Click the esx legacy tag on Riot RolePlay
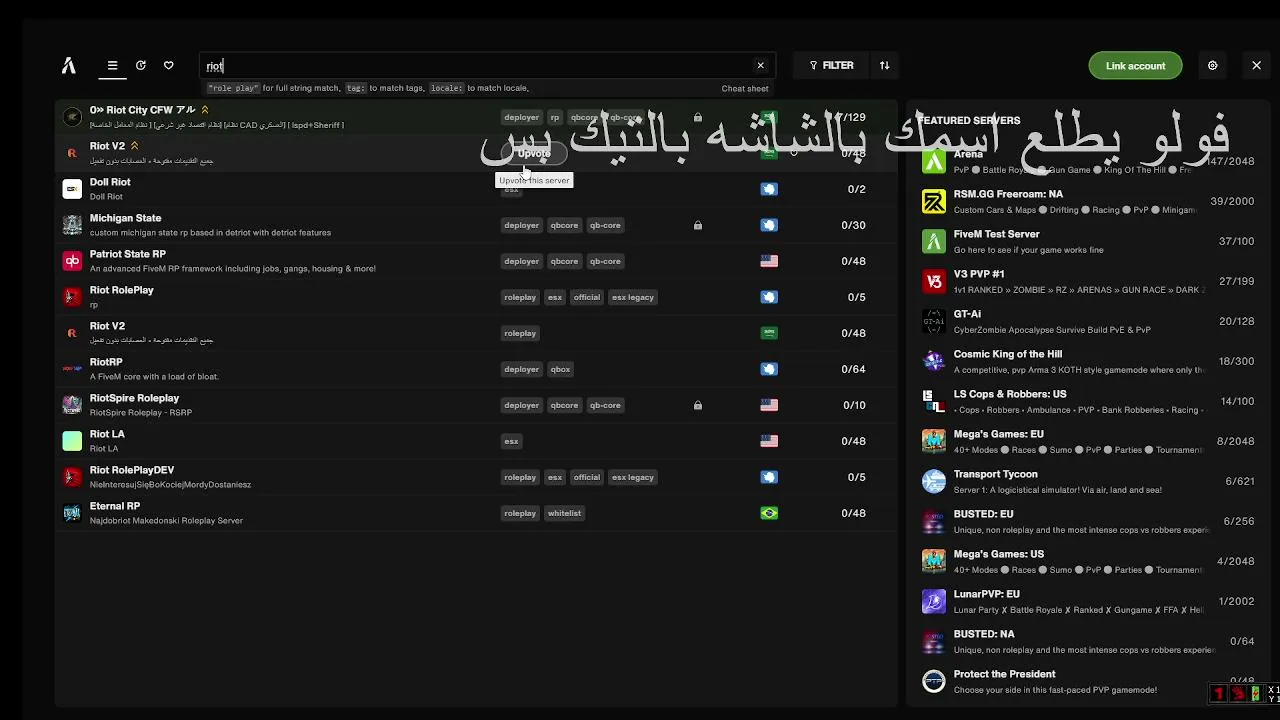The image size is (1280, 720). point(632,297)
